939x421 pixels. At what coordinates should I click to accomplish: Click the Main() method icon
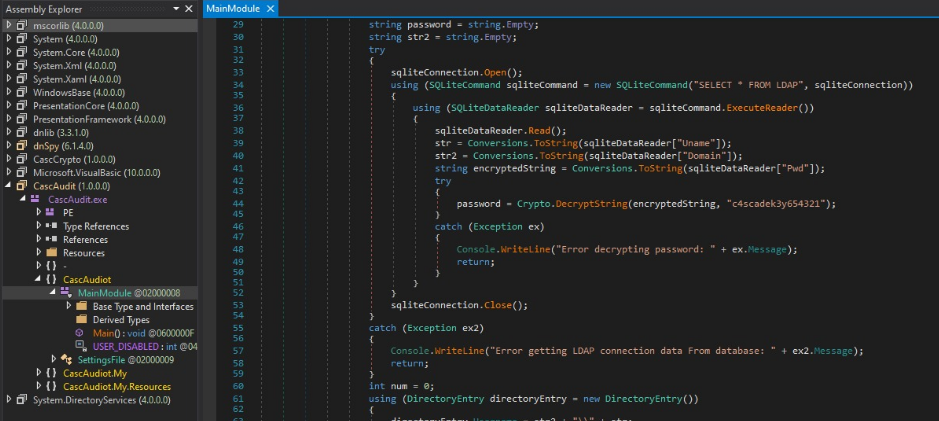coord(80,332)
